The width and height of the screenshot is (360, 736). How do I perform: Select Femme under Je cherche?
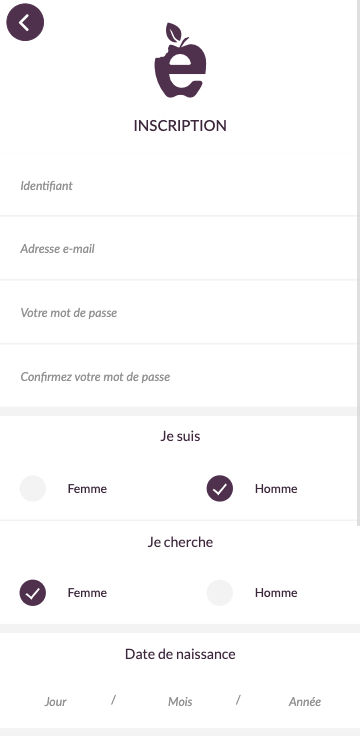(x=32, y=593)
